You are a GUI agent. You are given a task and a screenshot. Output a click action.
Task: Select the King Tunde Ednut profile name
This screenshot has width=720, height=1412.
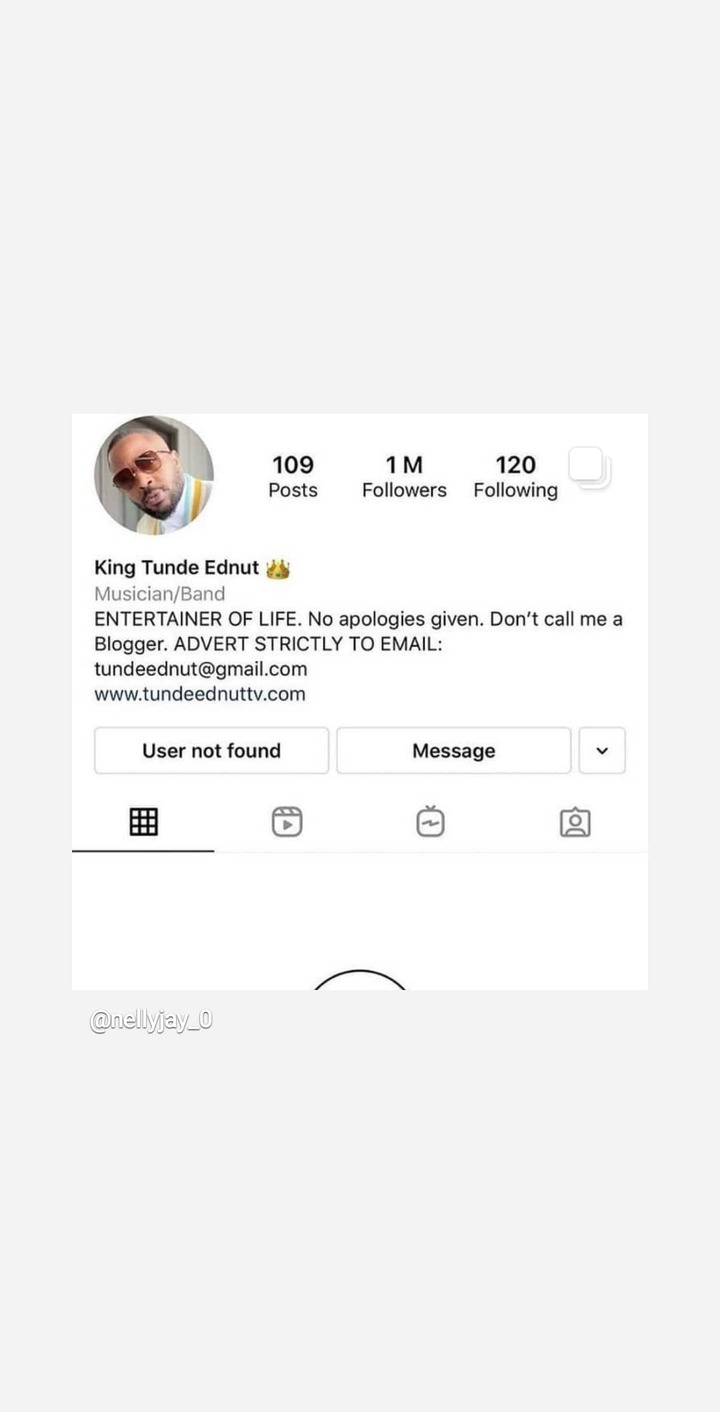(x=177, y=568)
